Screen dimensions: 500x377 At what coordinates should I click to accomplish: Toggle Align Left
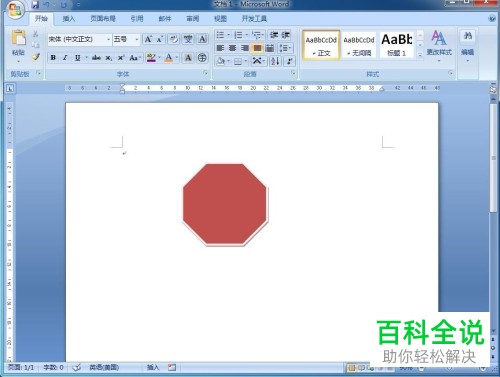pos(220,48)
